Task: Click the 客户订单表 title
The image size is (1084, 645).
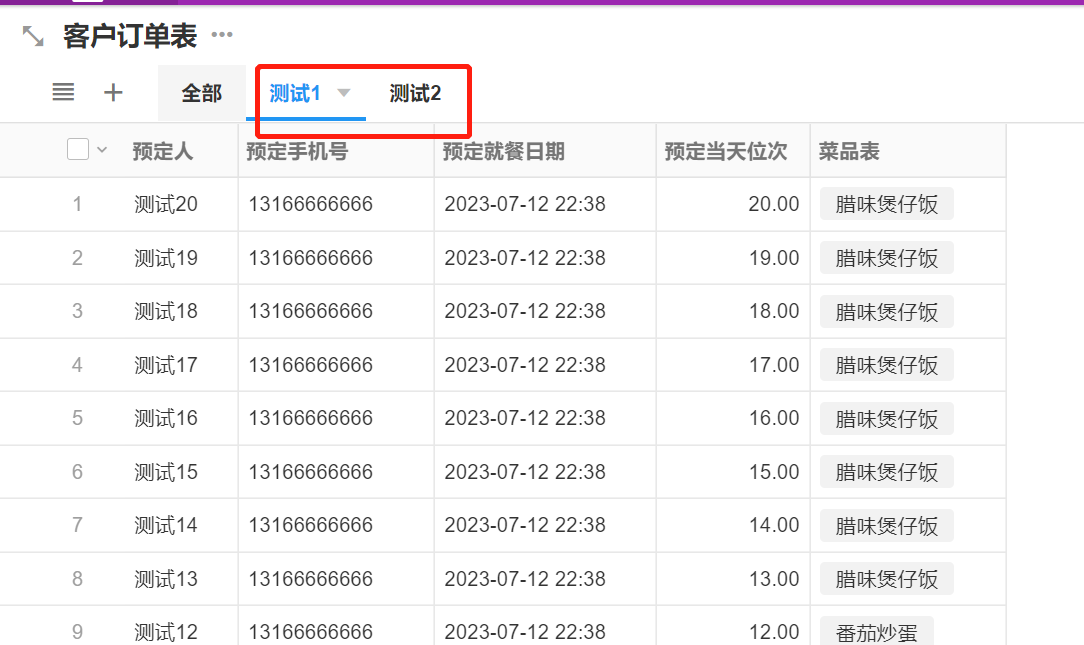Action: pyautogui.click(x=130, y=36)
